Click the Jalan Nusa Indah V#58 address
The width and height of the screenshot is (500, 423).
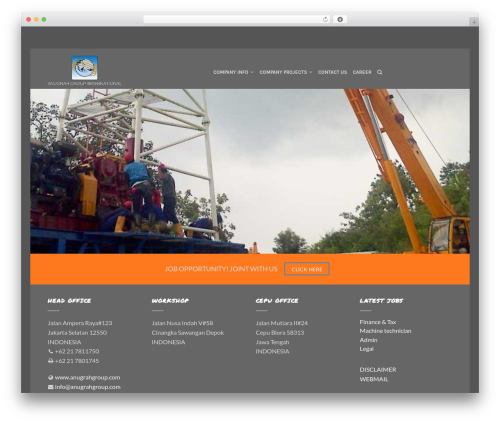click(x=182, y=323)
